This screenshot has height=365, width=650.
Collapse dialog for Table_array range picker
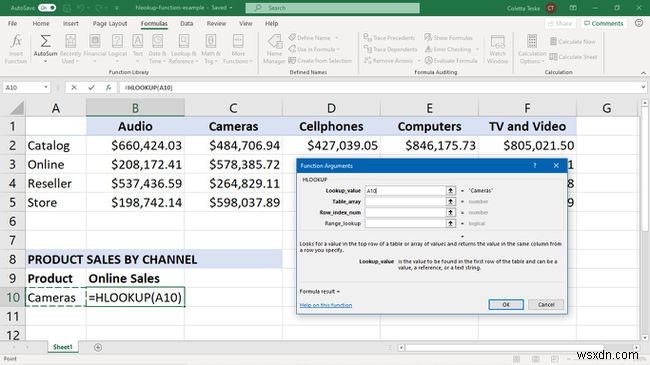[x=450, y=202]
